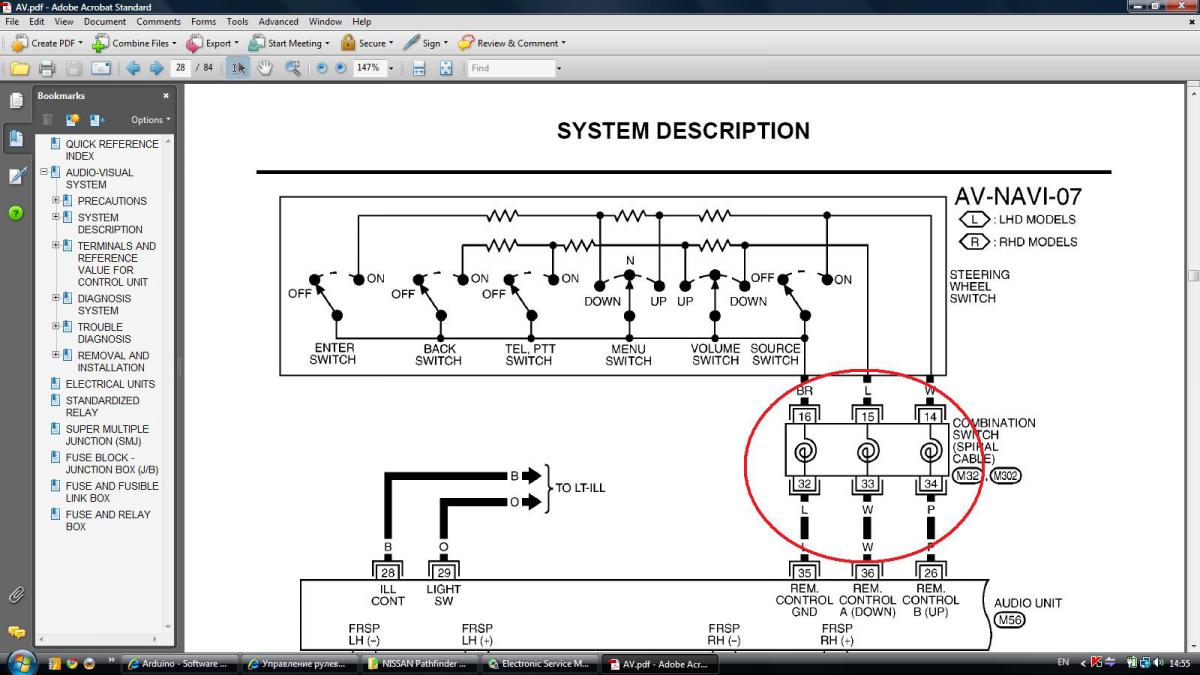Switch to the Select tool
This screenshot has height=675, width=1200.
pyautogui.click(x=238, y=68)
